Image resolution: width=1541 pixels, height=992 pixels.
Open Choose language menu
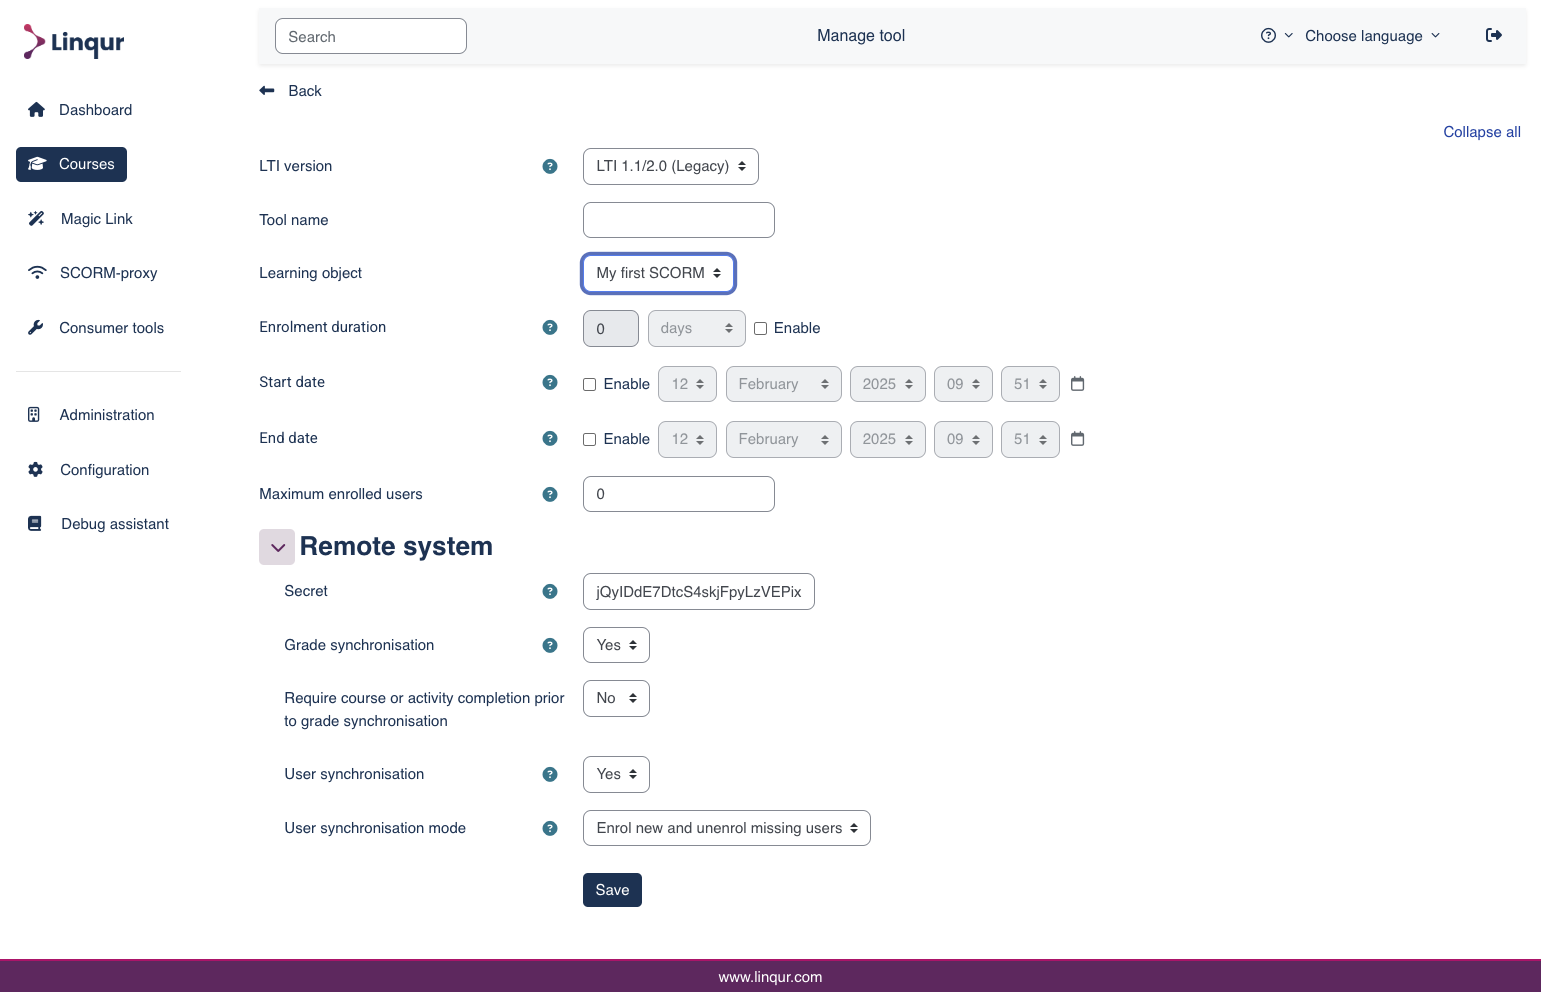(1372, 36)
